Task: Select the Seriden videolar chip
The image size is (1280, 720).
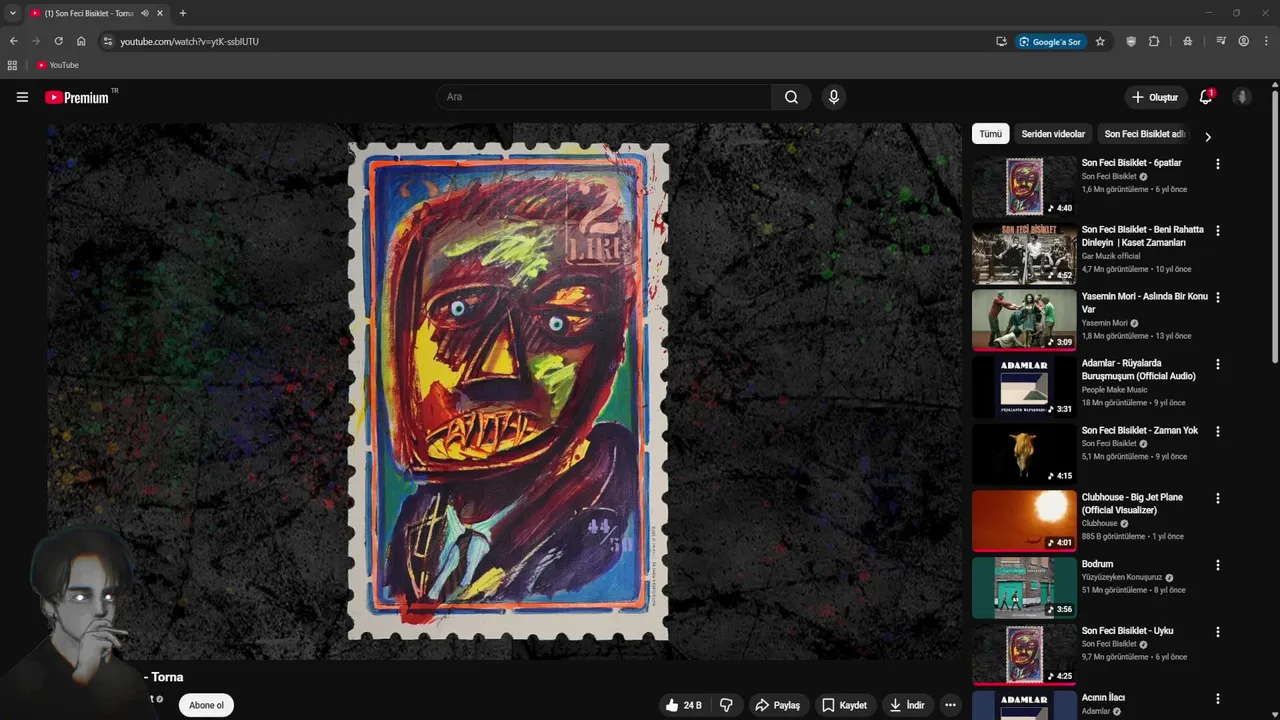Action: [x=1053, y=134]
